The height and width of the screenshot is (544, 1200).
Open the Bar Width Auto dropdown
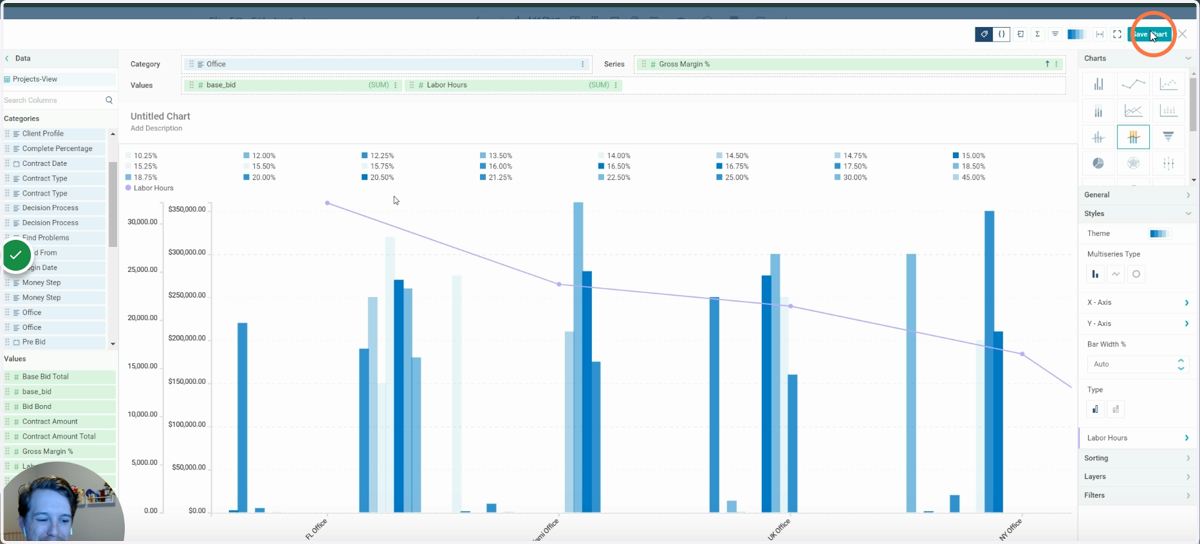[x=1138, y=364]
